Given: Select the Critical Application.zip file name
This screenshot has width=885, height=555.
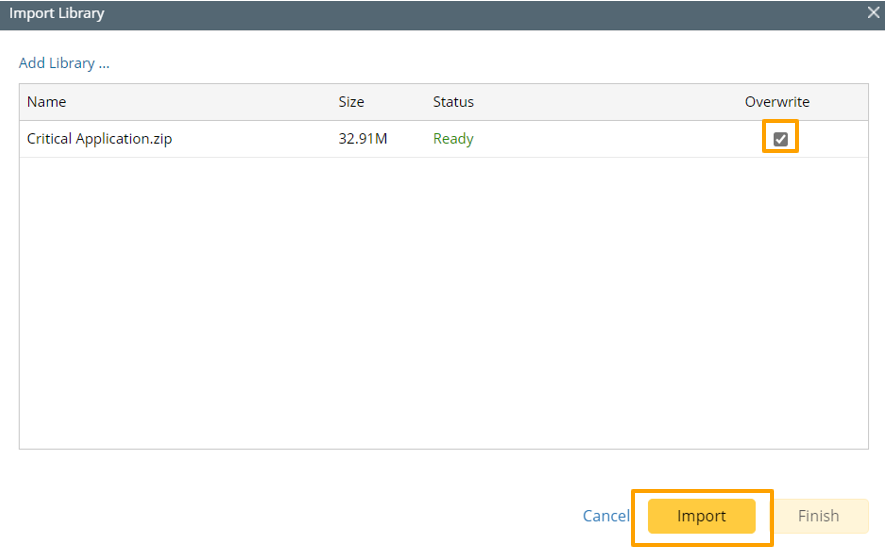Looking at the screenshot, I should tap(99, 139).
